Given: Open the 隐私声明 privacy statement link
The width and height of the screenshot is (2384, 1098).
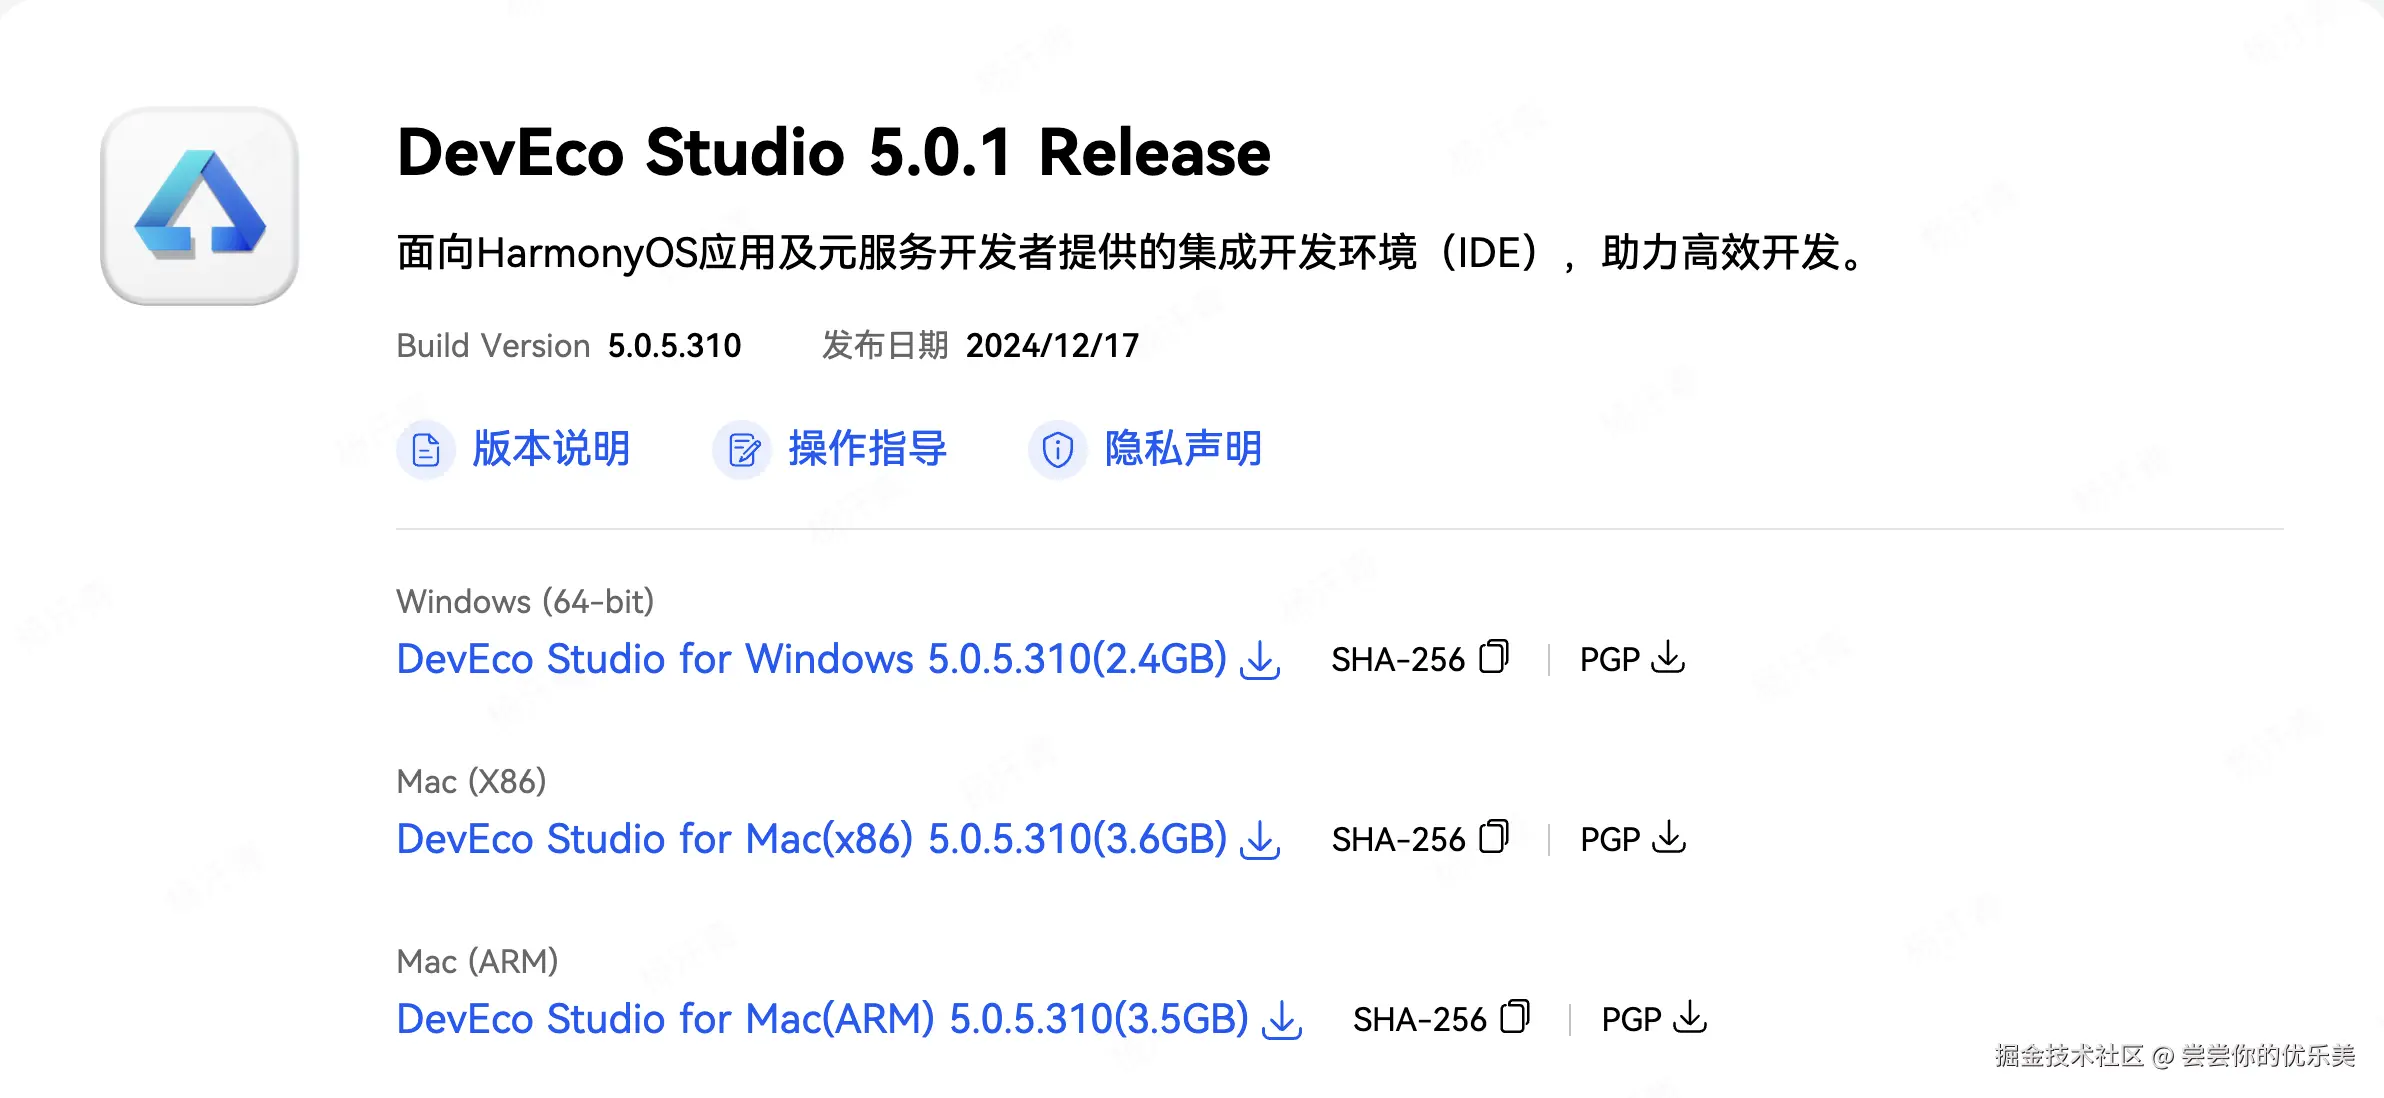Looking at the screenshot, I should [x=1183, y=449].
